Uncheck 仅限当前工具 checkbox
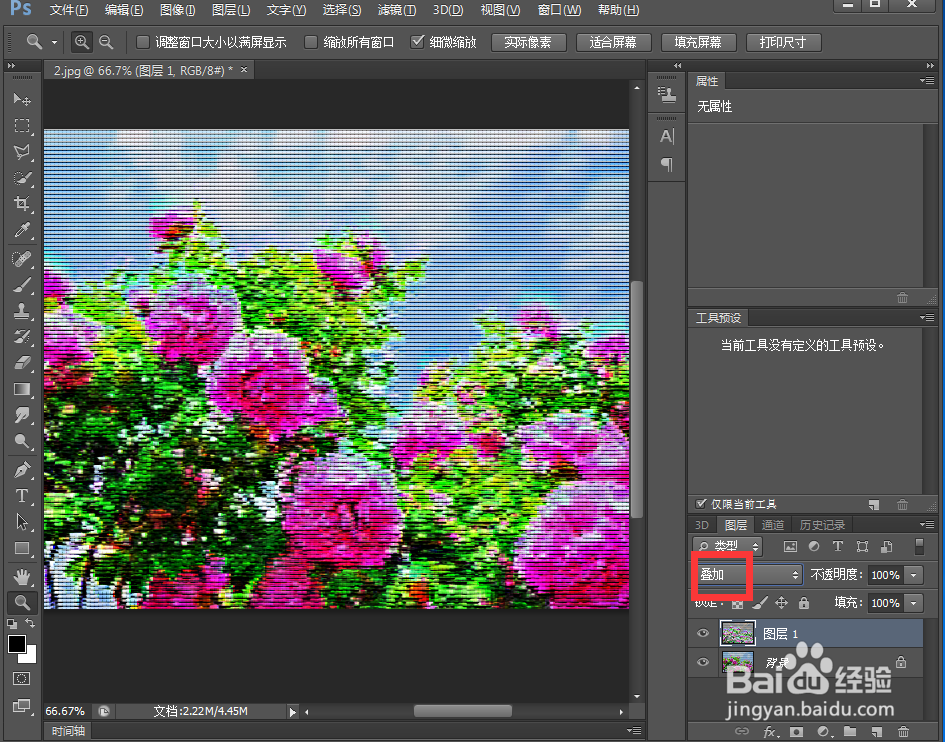This screenshot has height=742, width=945. [x=700, y=503]
